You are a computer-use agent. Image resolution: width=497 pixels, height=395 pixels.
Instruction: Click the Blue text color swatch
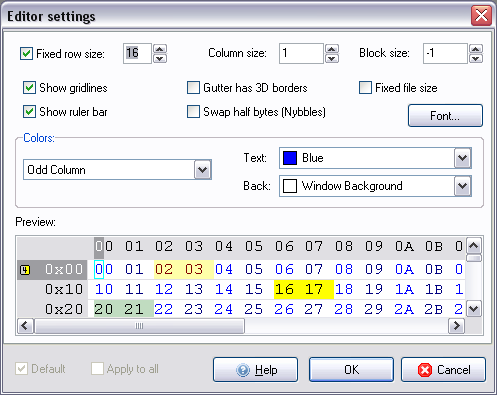click(x=290, y=158)
